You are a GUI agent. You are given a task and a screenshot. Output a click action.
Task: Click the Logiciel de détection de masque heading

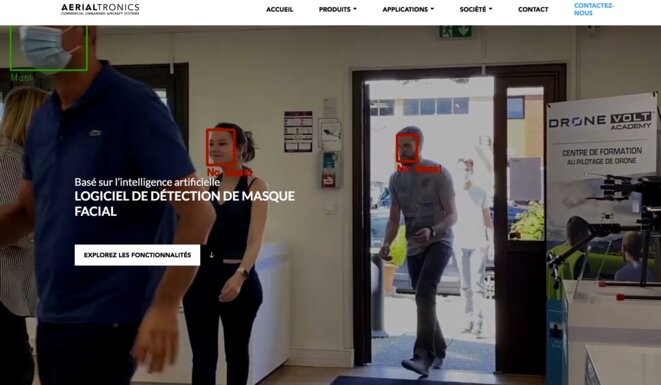point(185,204)
